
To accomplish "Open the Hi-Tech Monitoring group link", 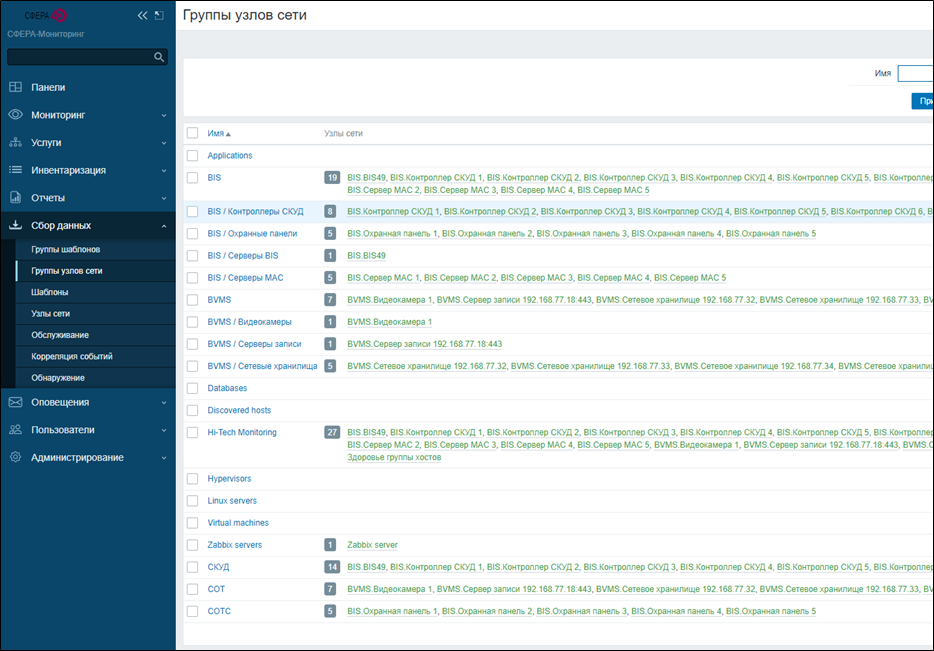I will 242,433.
